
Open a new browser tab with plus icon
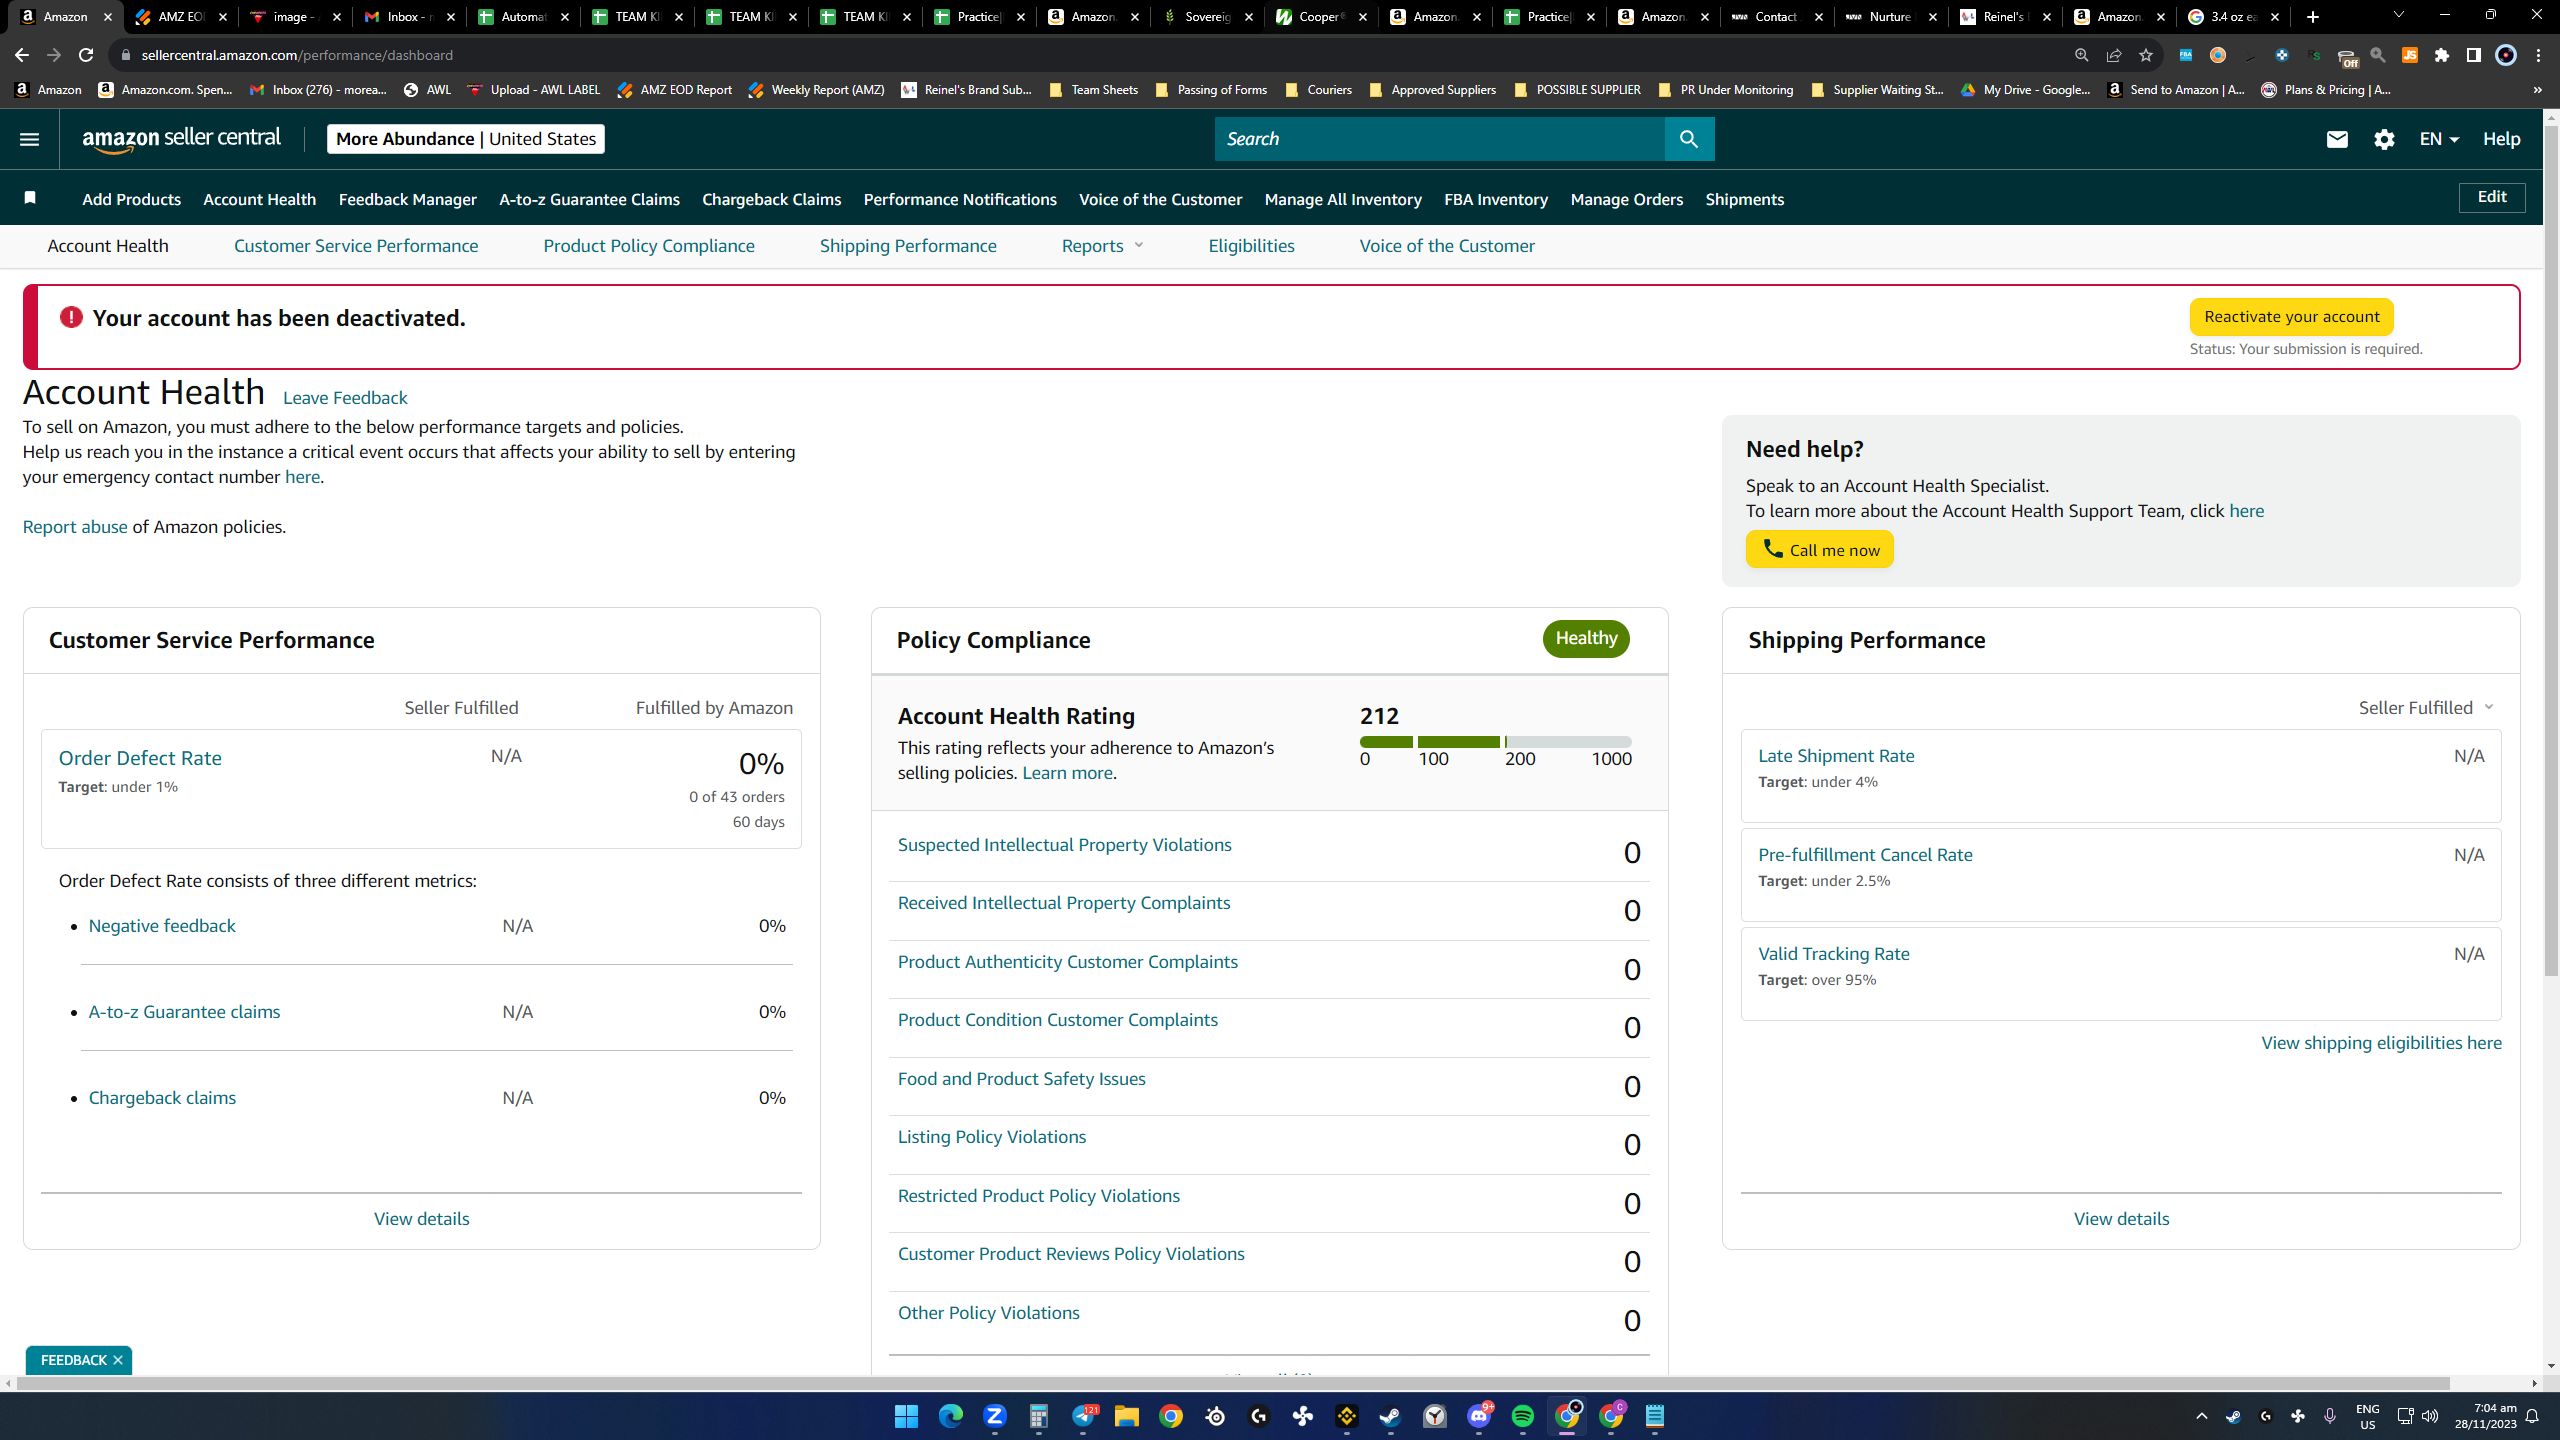click(x=2312, y=17)
